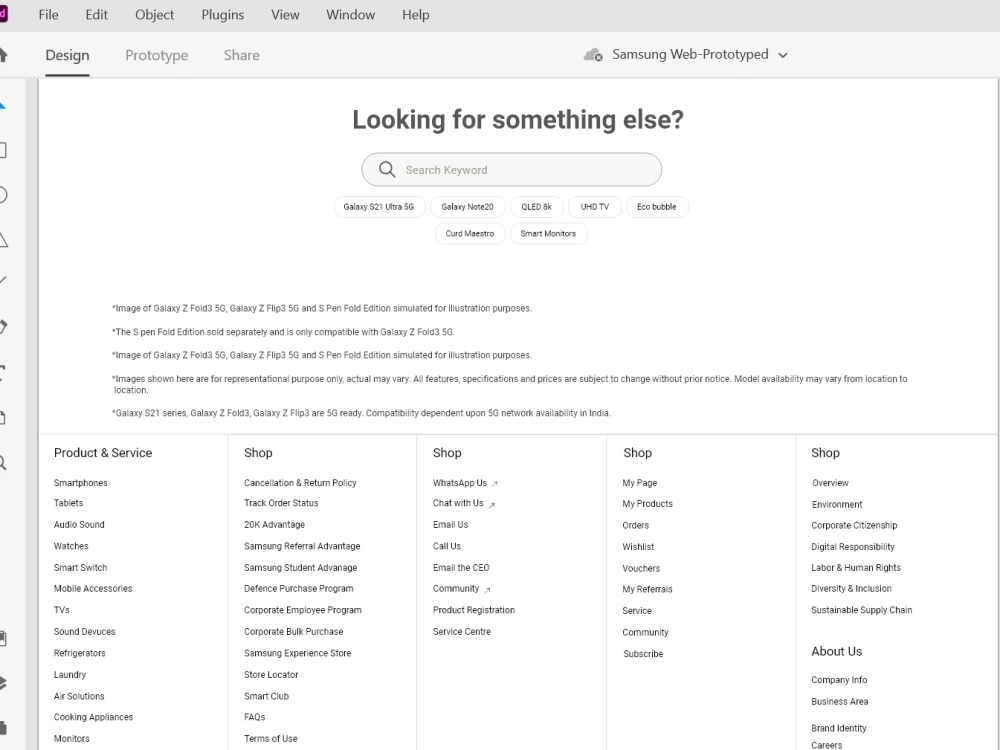Screen dimensions: 1000x750
Task: Select the Ellipse tool
Action: (x=3, y=195)
